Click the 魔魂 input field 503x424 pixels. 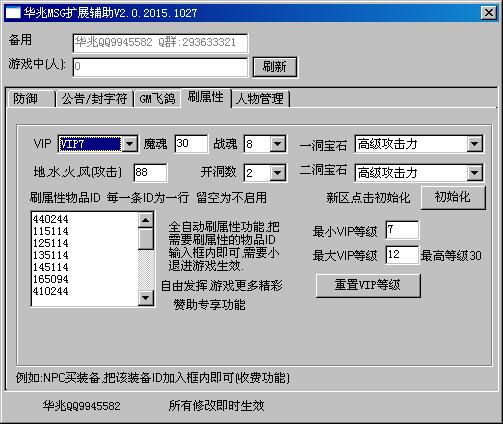point(191,144)
